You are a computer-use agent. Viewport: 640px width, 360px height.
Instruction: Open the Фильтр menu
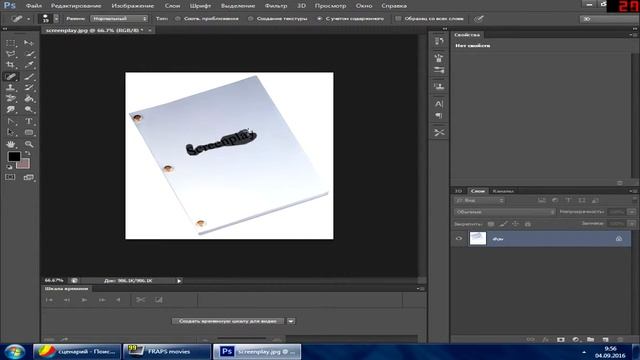coord(276,6)
